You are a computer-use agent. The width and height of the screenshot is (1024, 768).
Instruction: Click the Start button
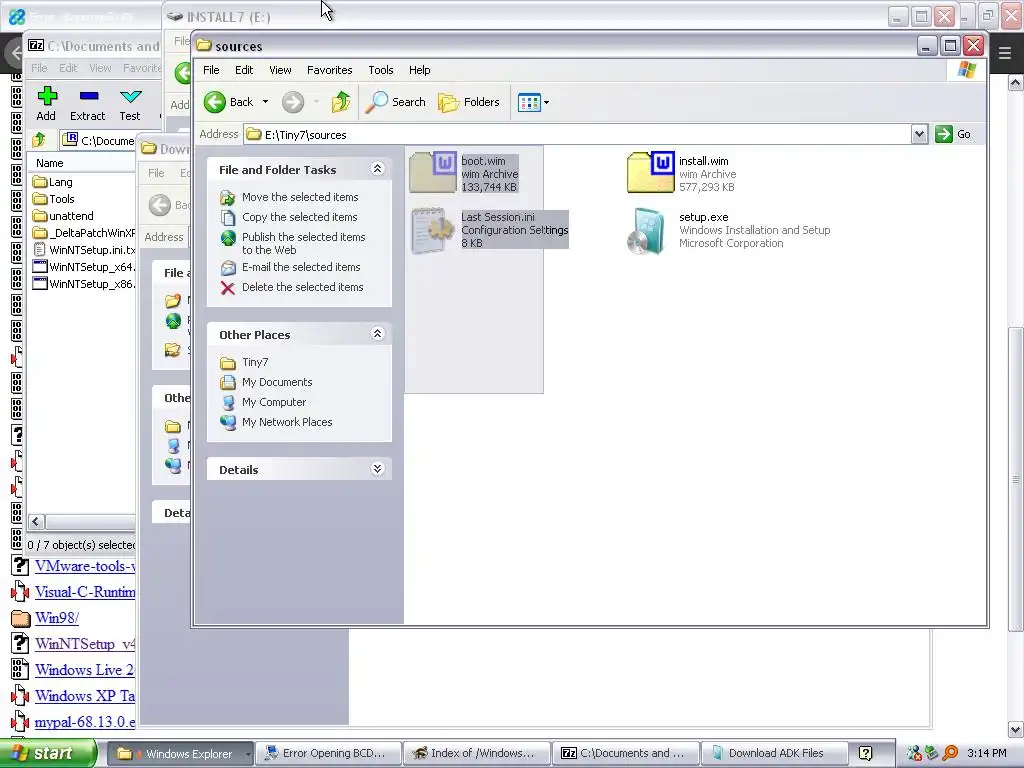click(48, 754)
